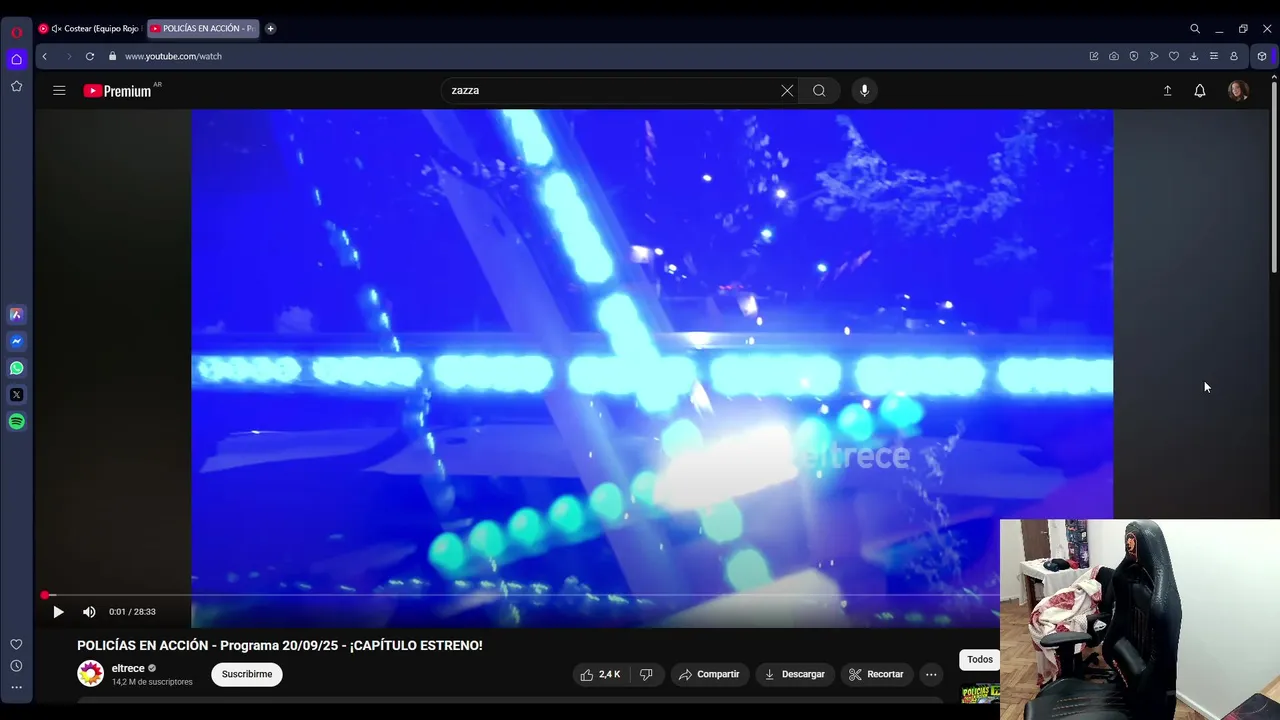The height and width of the screenshot is (720, 1280).
Task: Download video with Descargar button
Action: tap(794, 674)
